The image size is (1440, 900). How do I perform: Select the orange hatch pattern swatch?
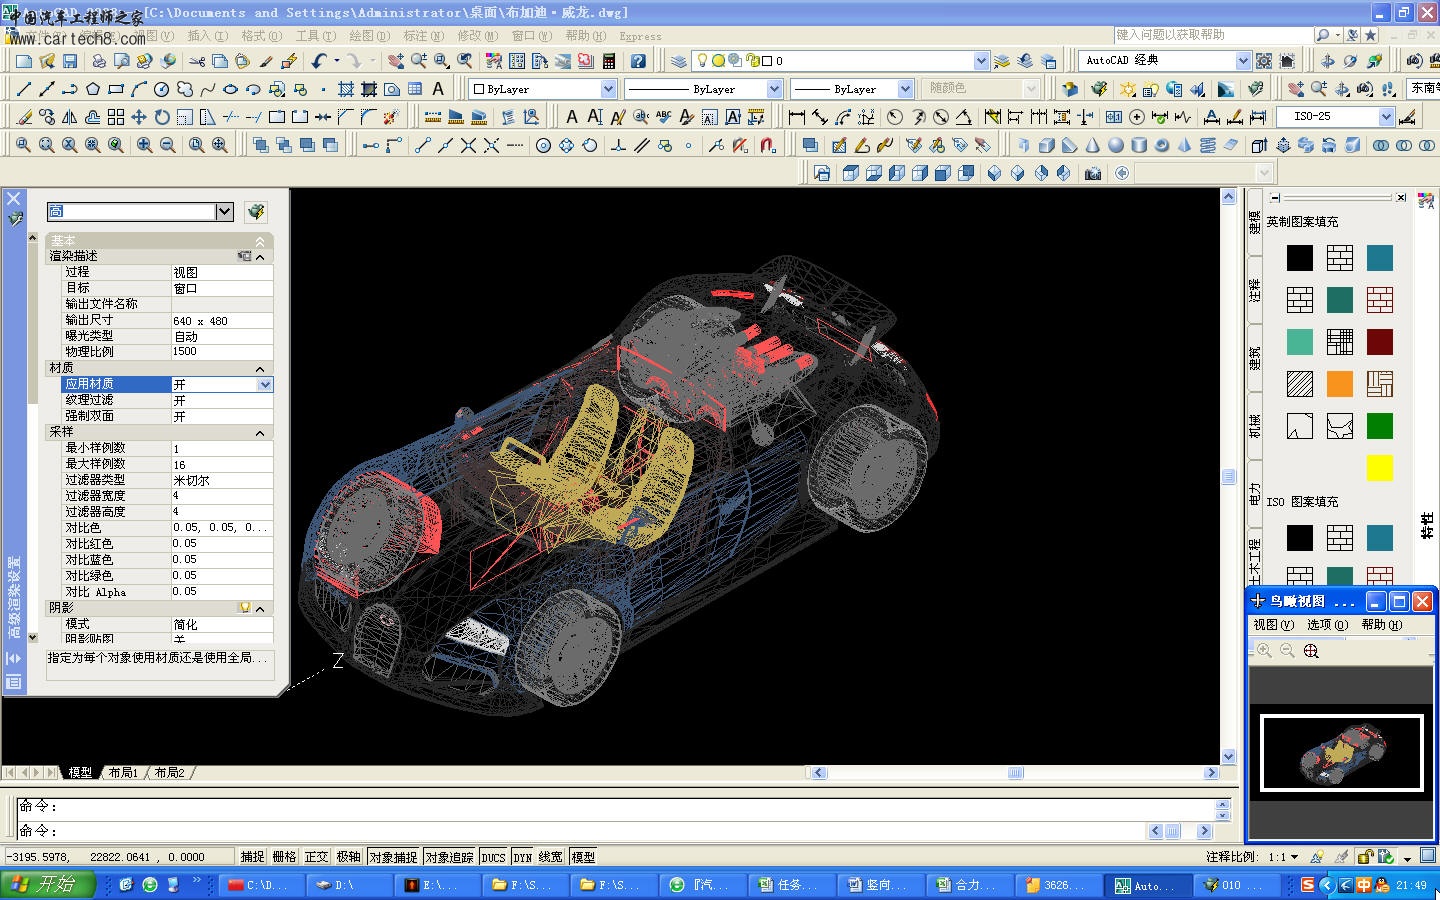1339,384
